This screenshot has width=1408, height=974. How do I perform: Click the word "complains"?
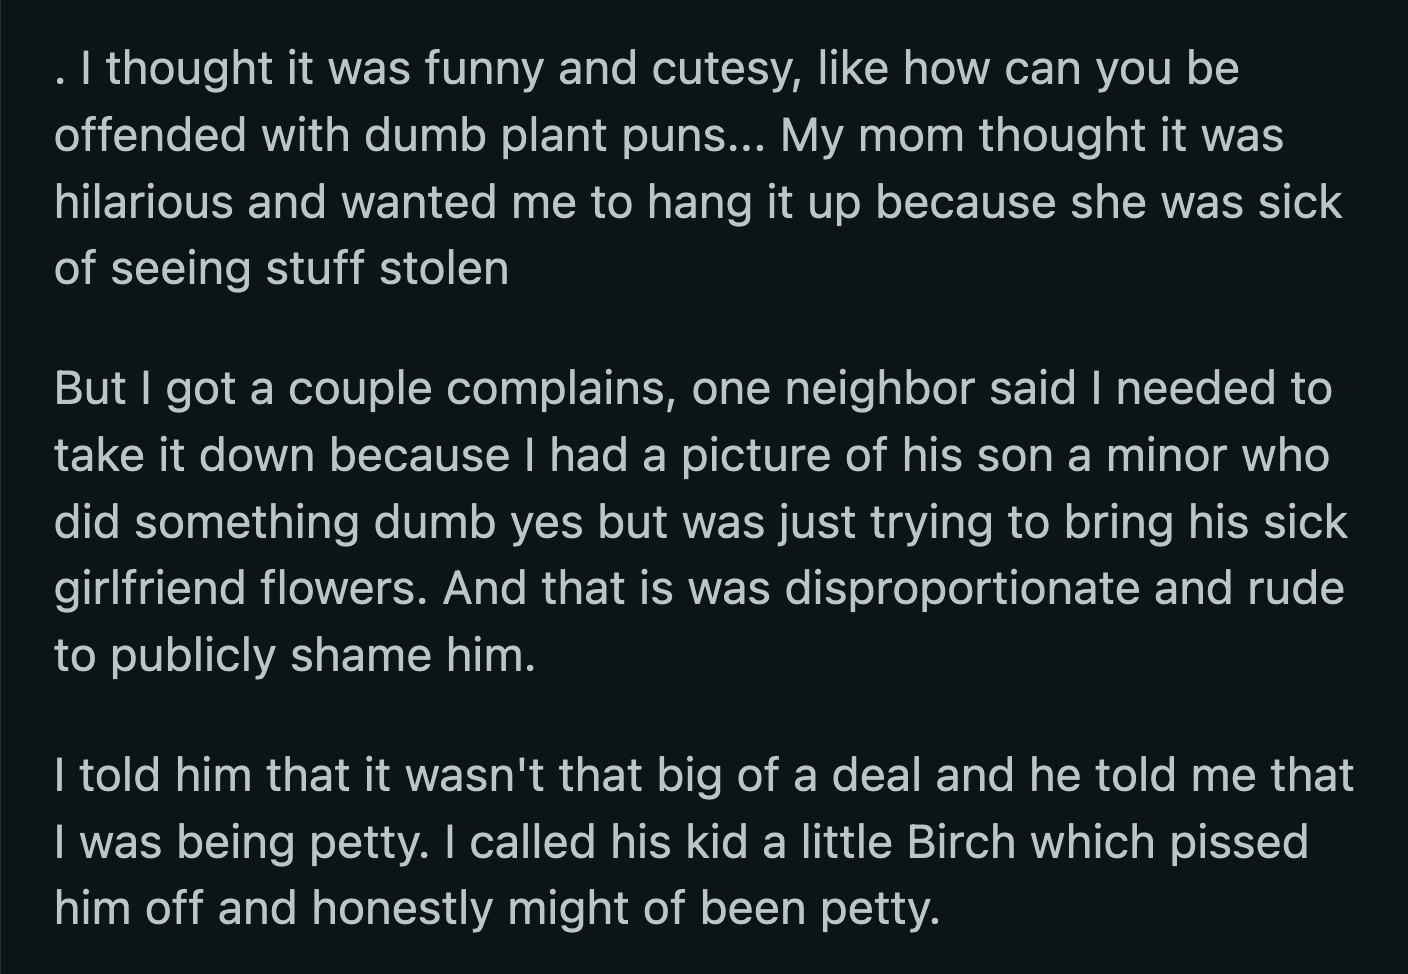click(x=556, y=388)
